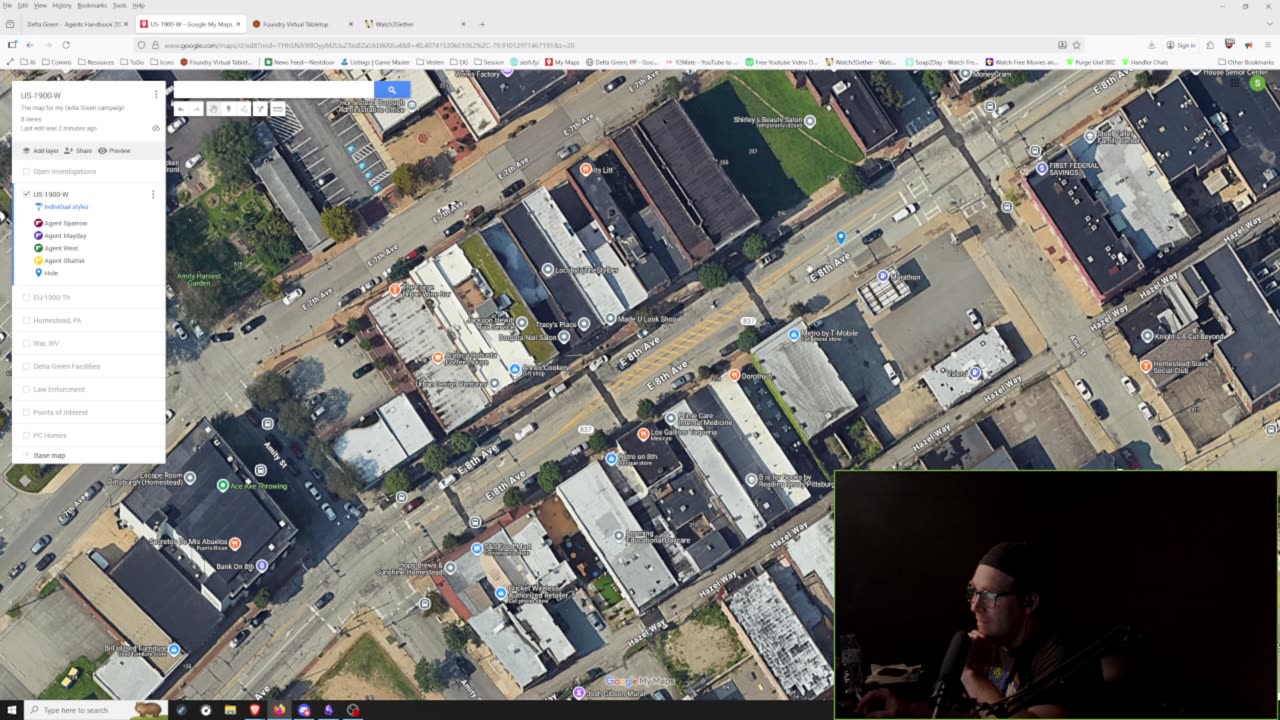The width and height of the screenshot is (1280, 720).
Task: Open map title three-dot options menu
Action: (x=156, y=95)
